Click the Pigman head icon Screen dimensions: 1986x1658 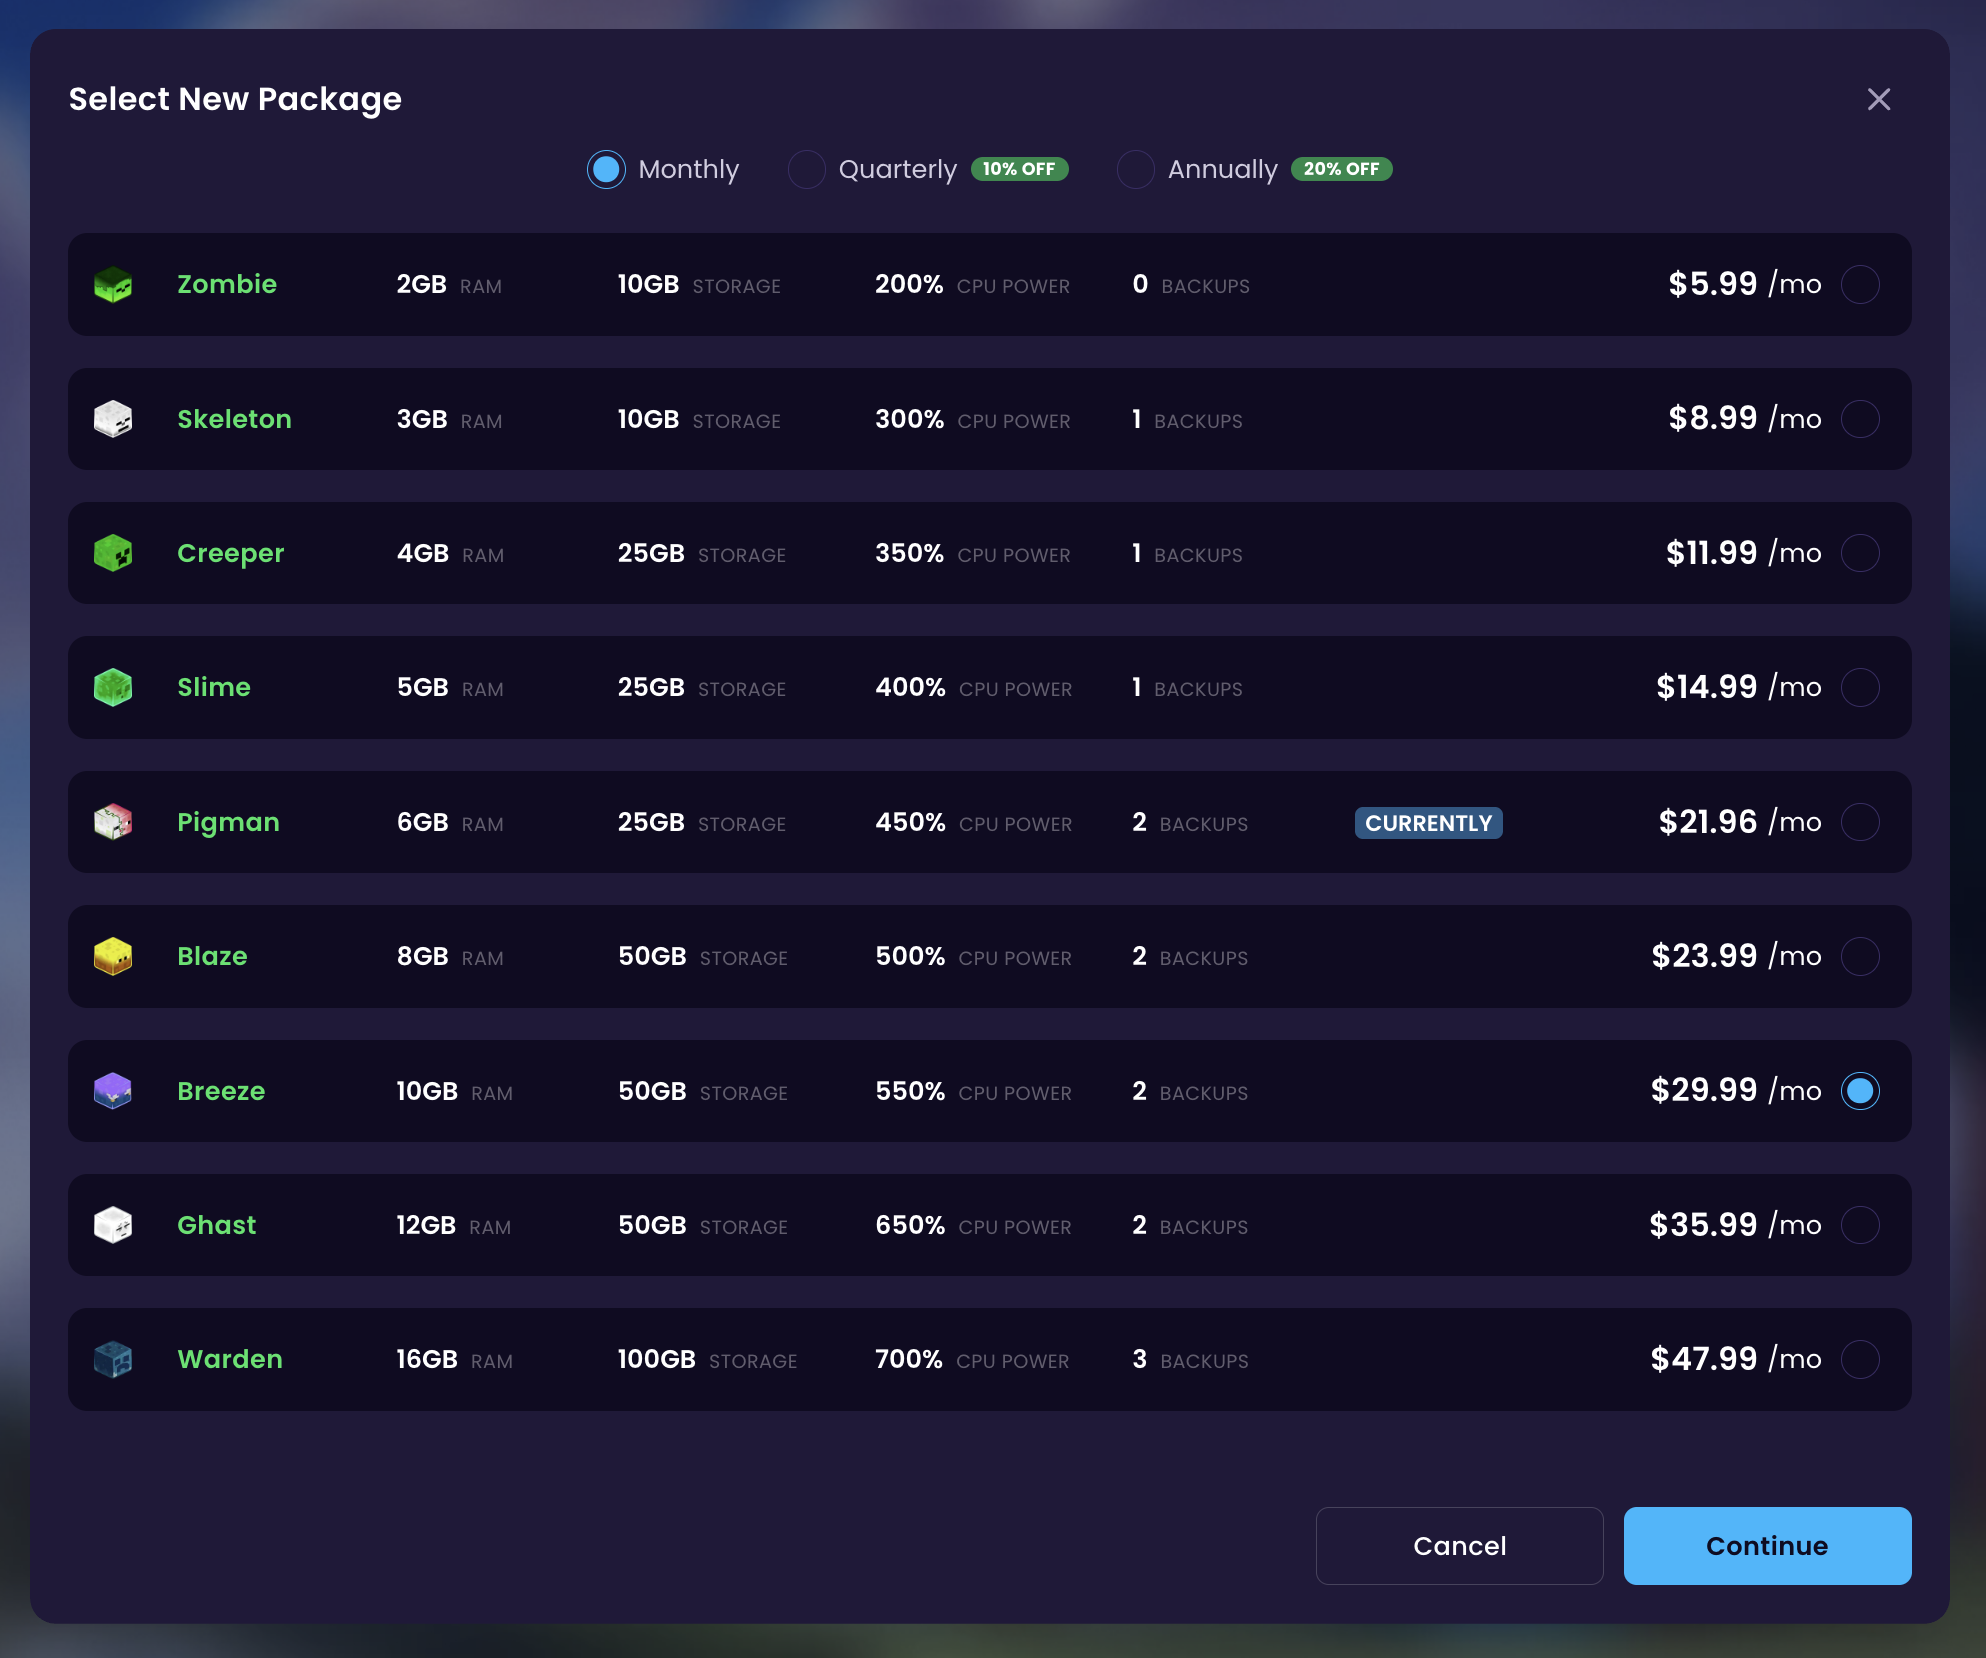point(113,822)
